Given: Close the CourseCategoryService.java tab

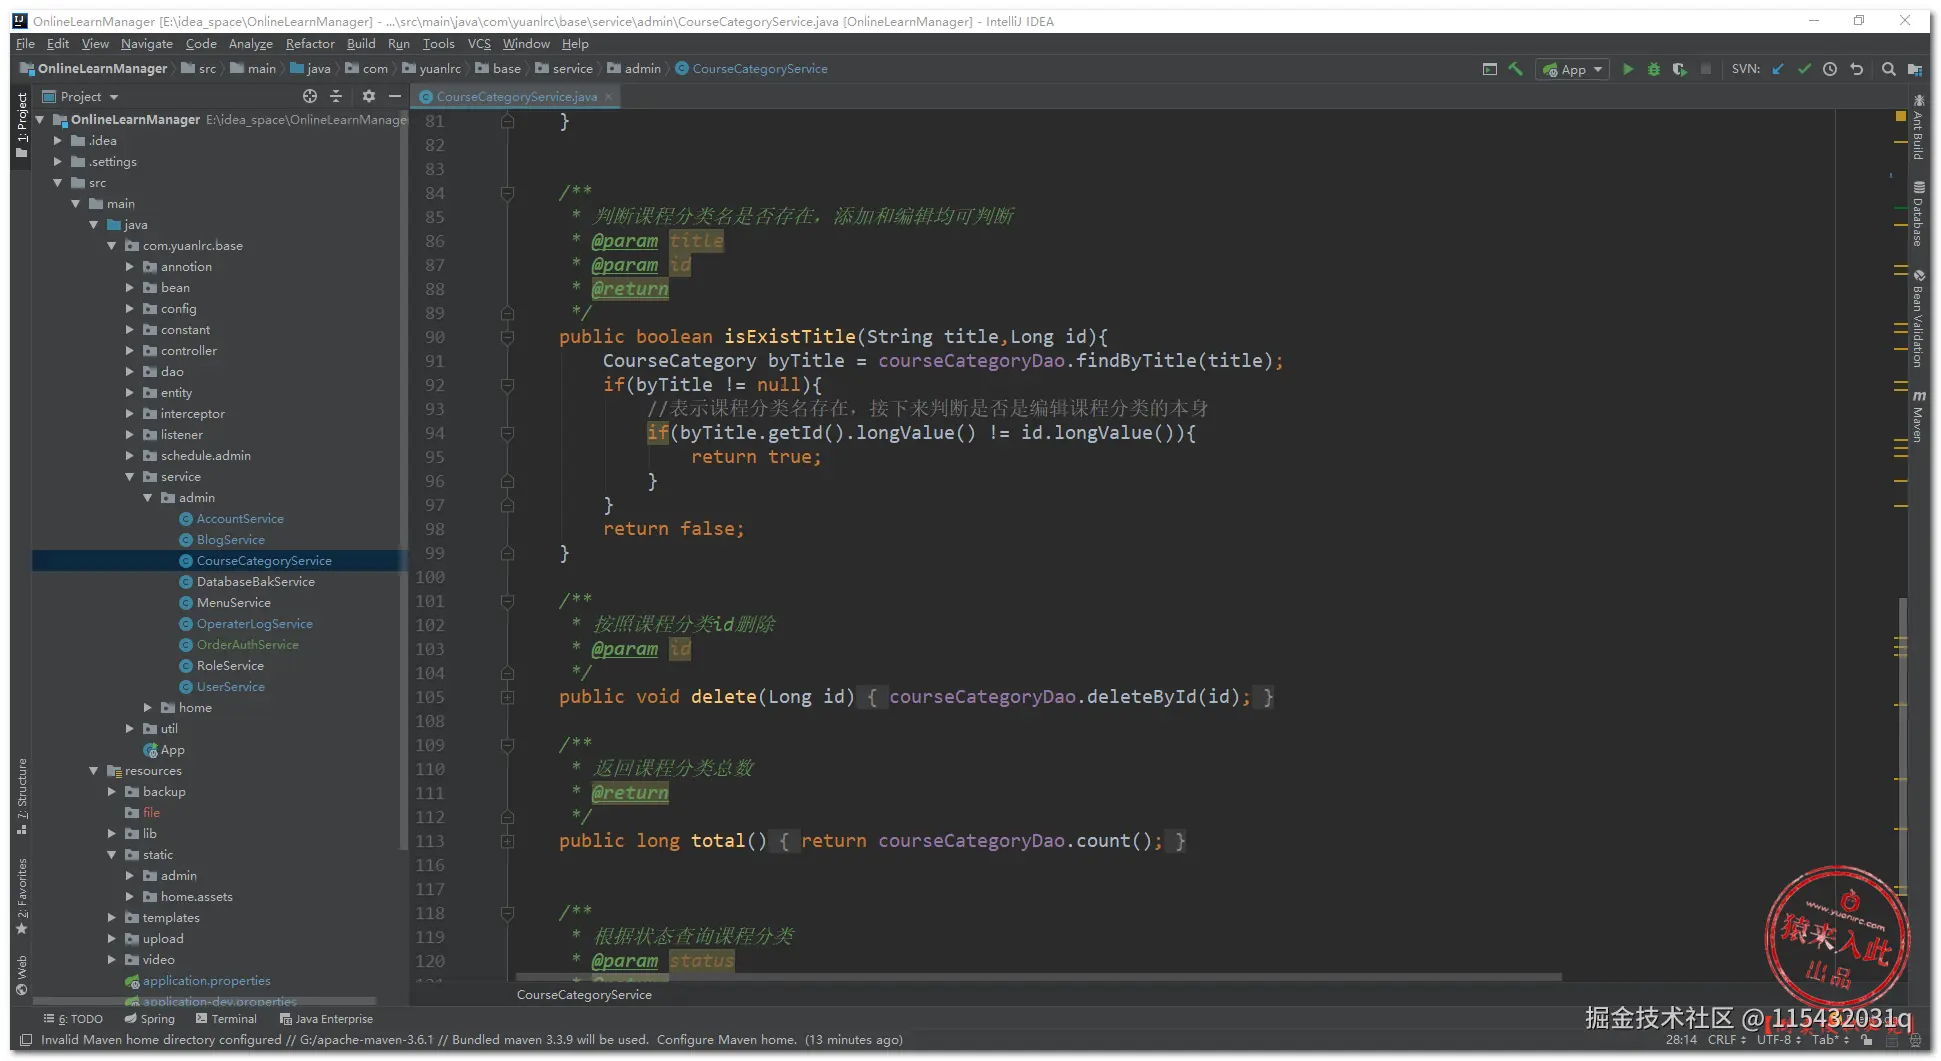Looking at the screenshot, I should click(x=608, y=97).
